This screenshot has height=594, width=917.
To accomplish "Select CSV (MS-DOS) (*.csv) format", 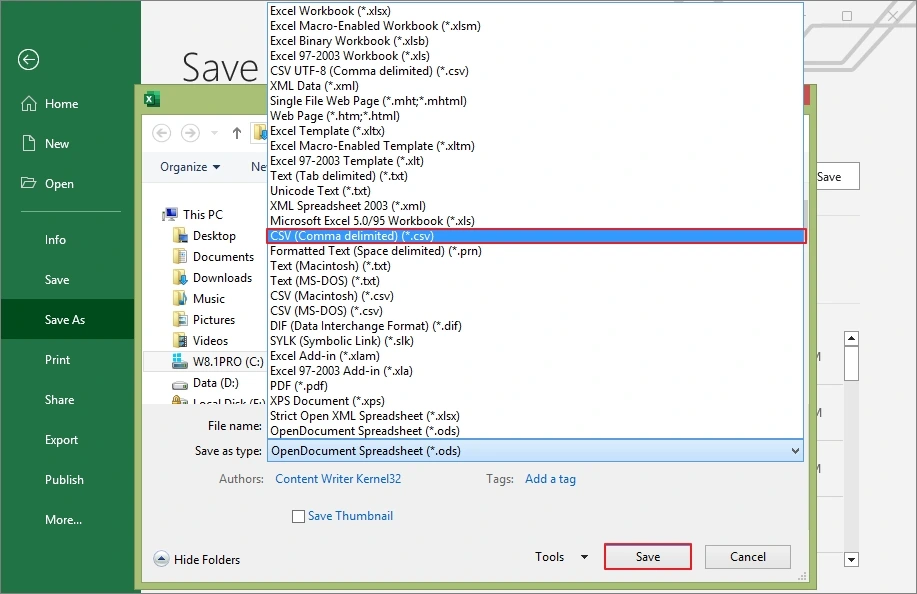I will click(x=535, y=311).
